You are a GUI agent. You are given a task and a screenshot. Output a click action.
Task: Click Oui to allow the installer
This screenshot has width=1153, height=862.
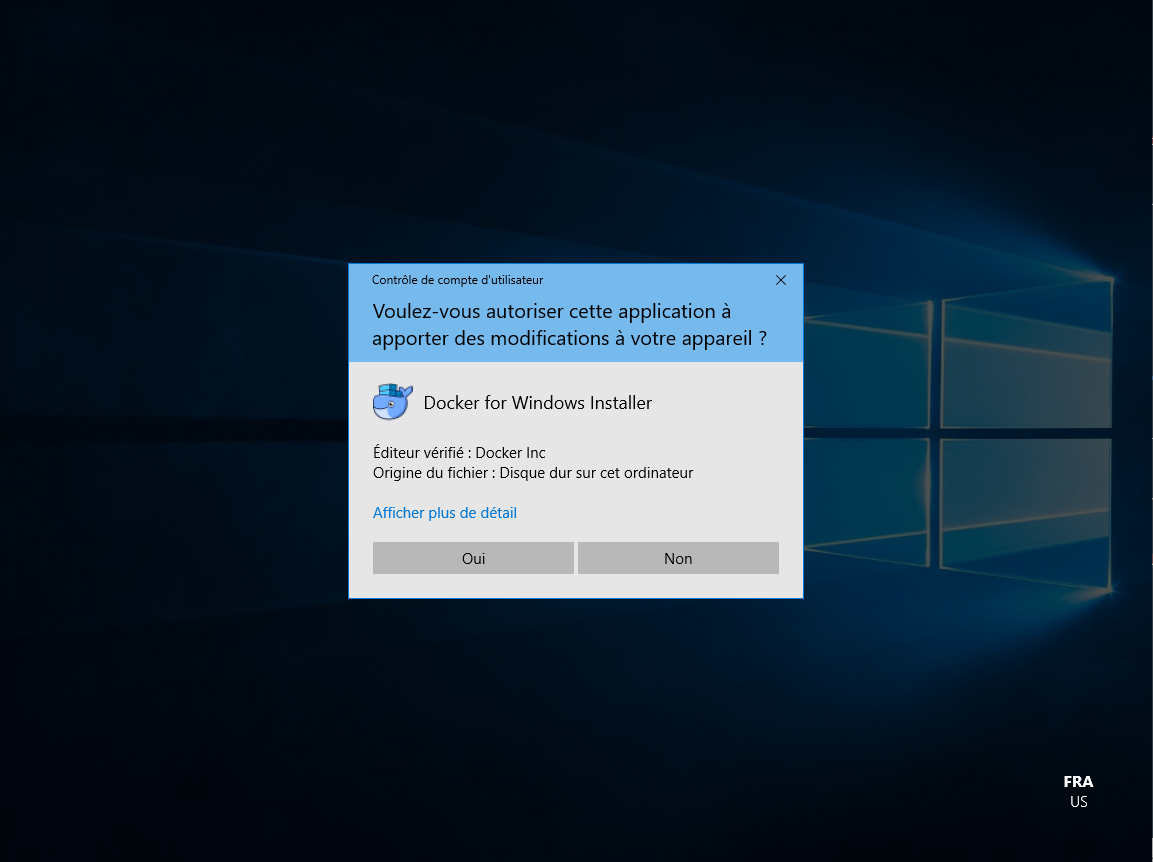(473, 558)
